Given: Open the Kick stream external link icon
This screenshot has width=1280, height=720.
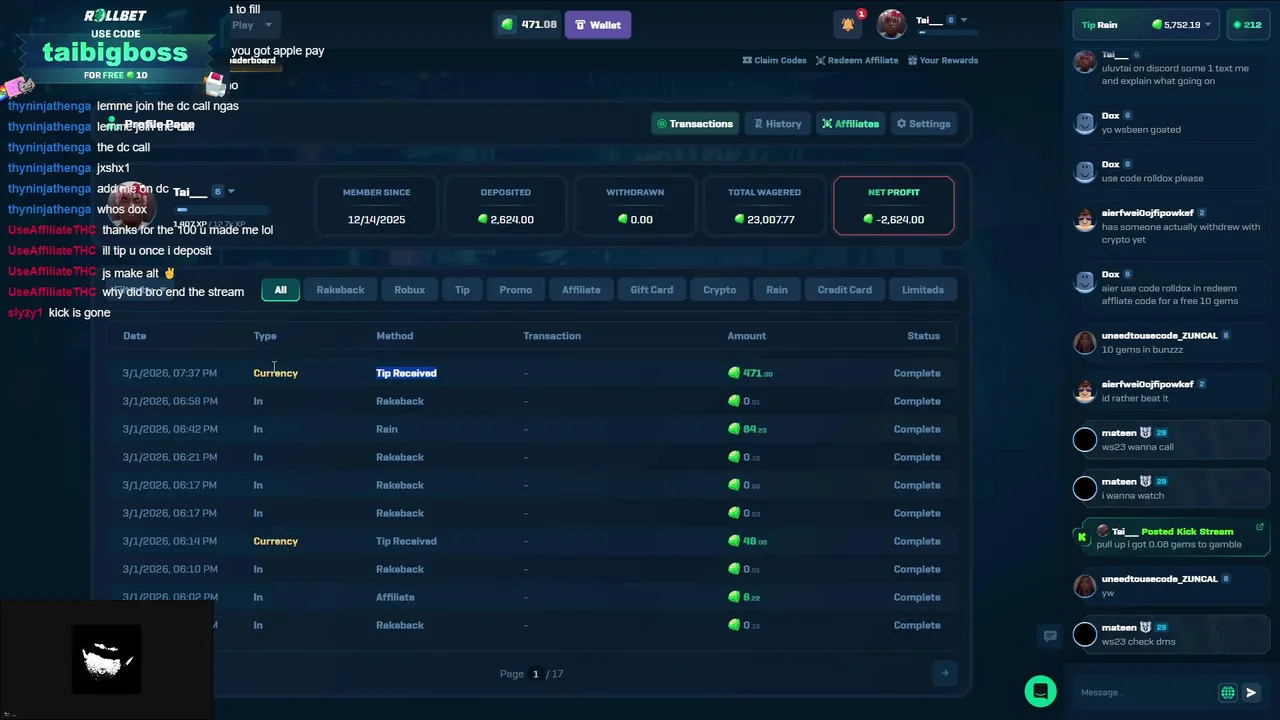Looking at the screenshot, I should 1259,527.
